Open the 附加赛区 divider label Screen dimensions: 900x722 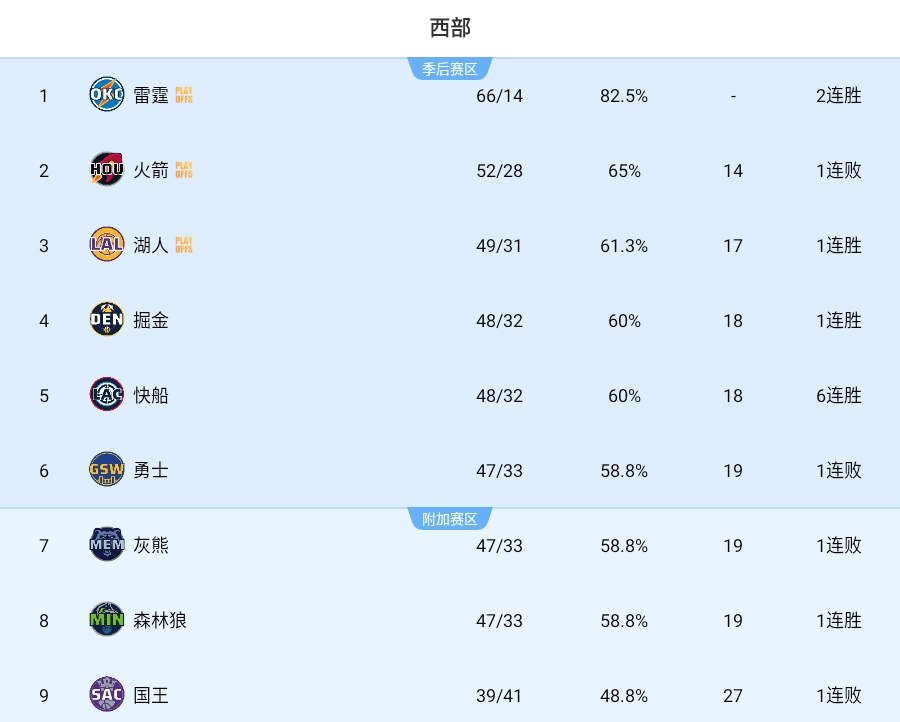(x=450, y=518)
